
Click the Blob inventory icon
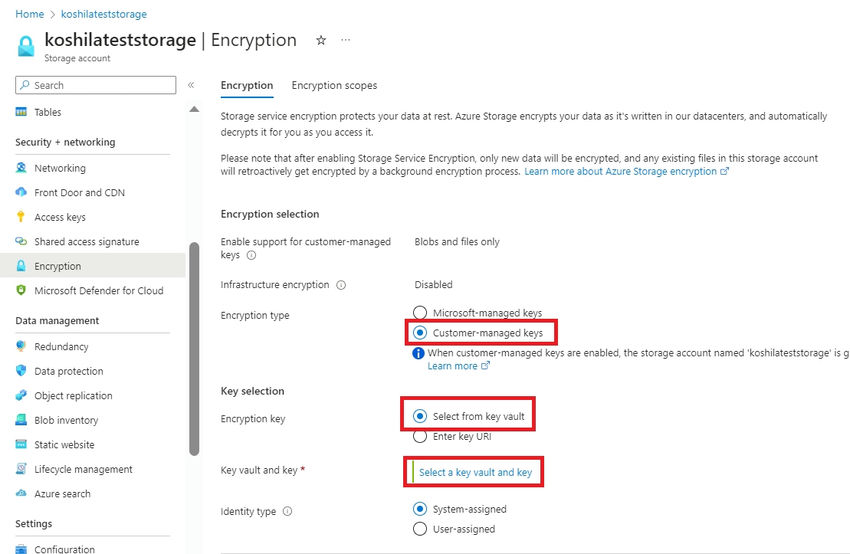(x=21, y=420)
